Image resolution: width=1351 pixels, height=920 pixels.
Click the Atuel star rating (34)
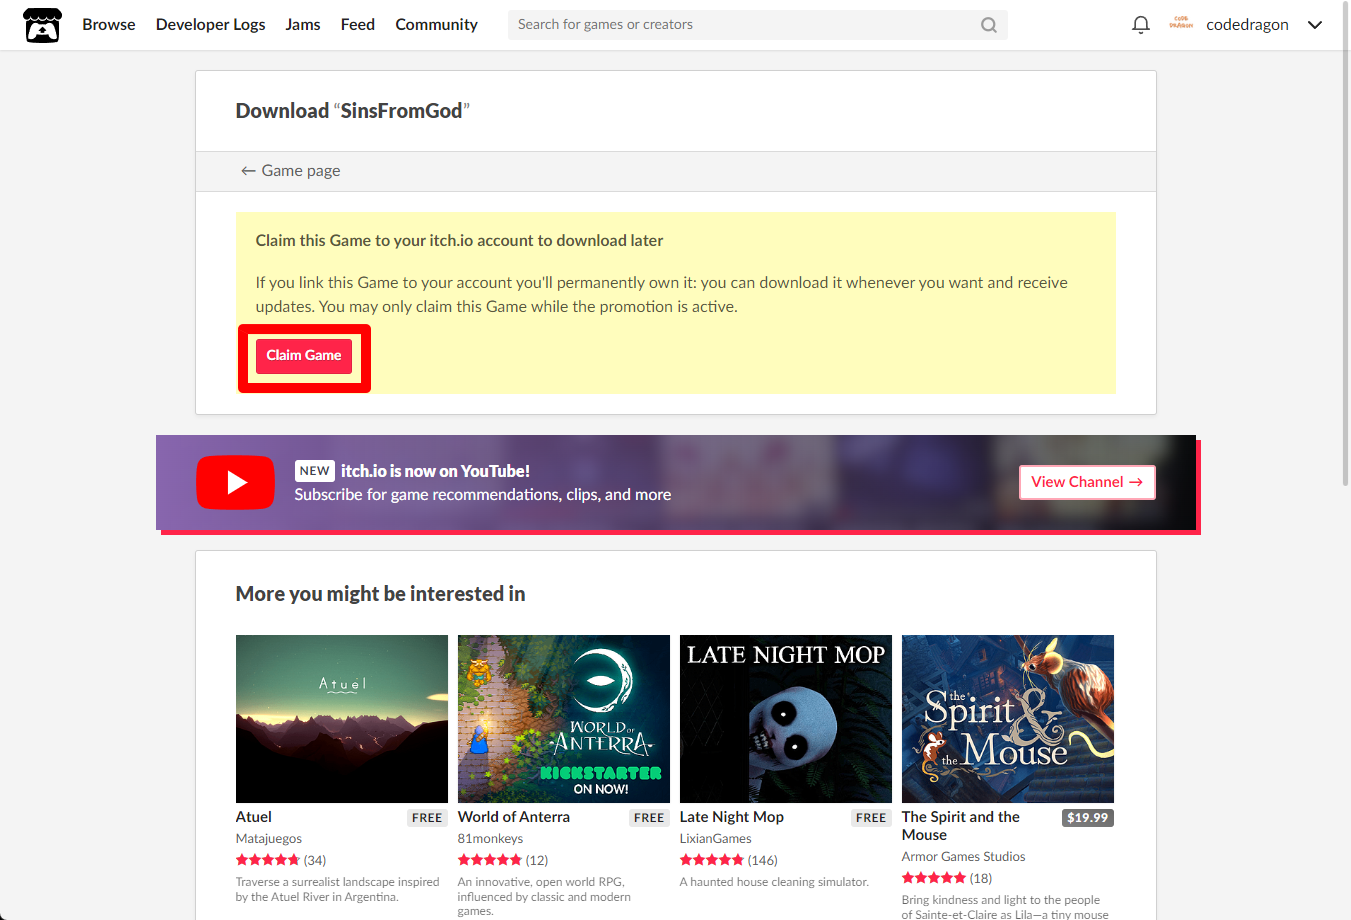point(281,860)
